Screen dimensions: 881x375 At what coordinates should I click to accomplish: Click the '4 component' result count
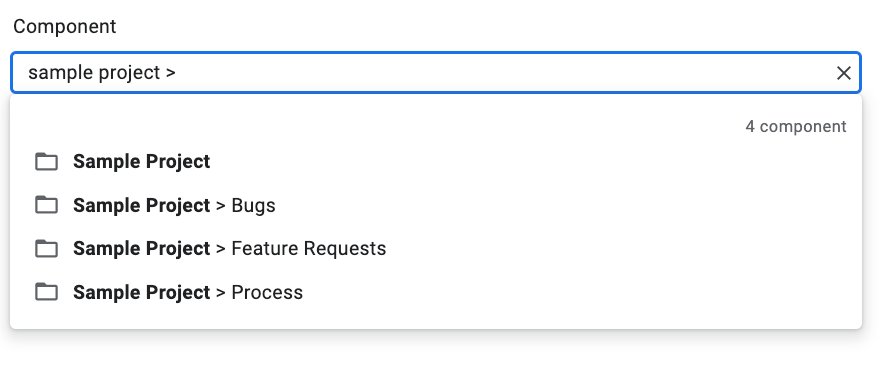(x=796, y=126)
